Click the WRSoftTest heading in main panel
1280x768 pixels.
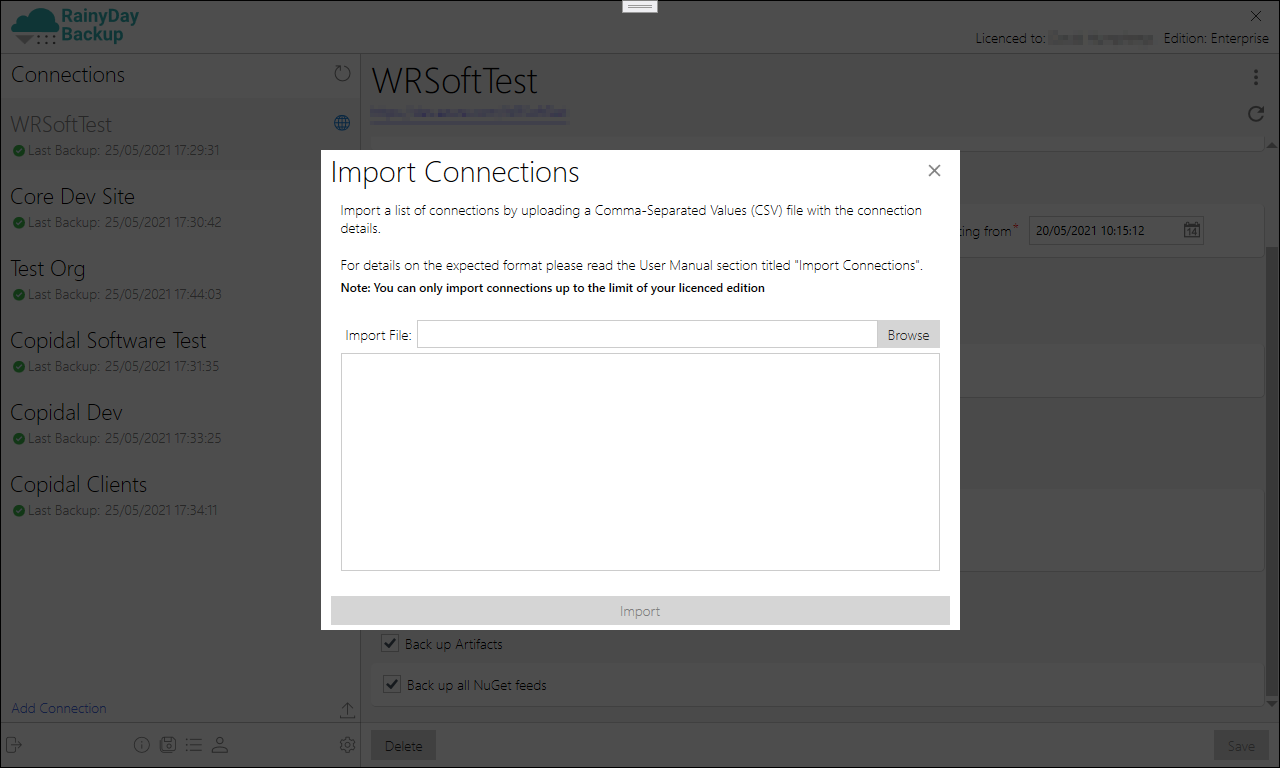pos(455,81)
